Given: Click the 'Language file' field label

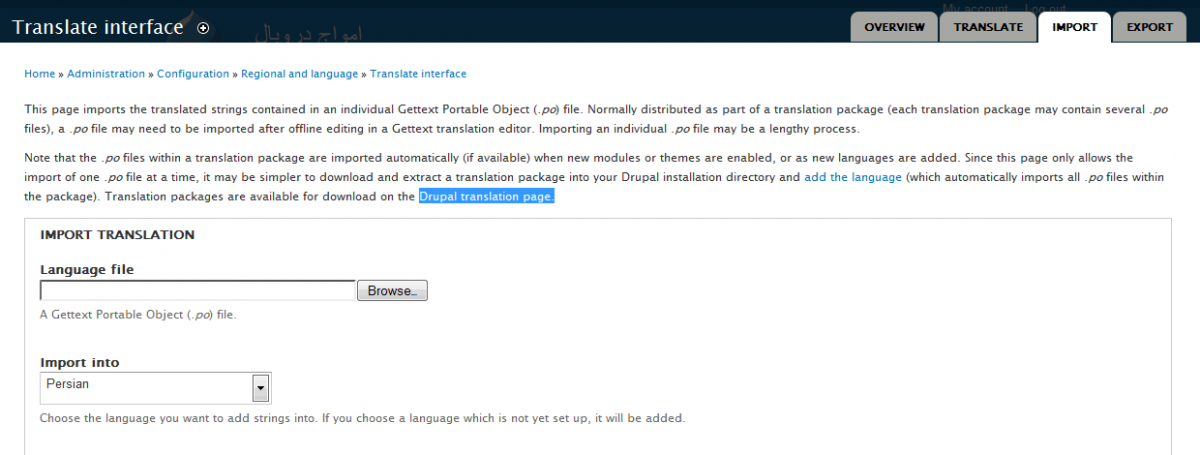Looking at the screenshot, I should [87, 269].
